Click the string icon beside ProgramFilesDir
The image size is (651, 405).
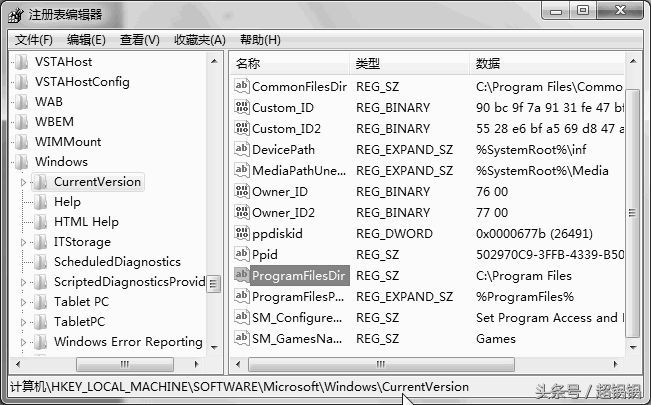pos(242,275)
